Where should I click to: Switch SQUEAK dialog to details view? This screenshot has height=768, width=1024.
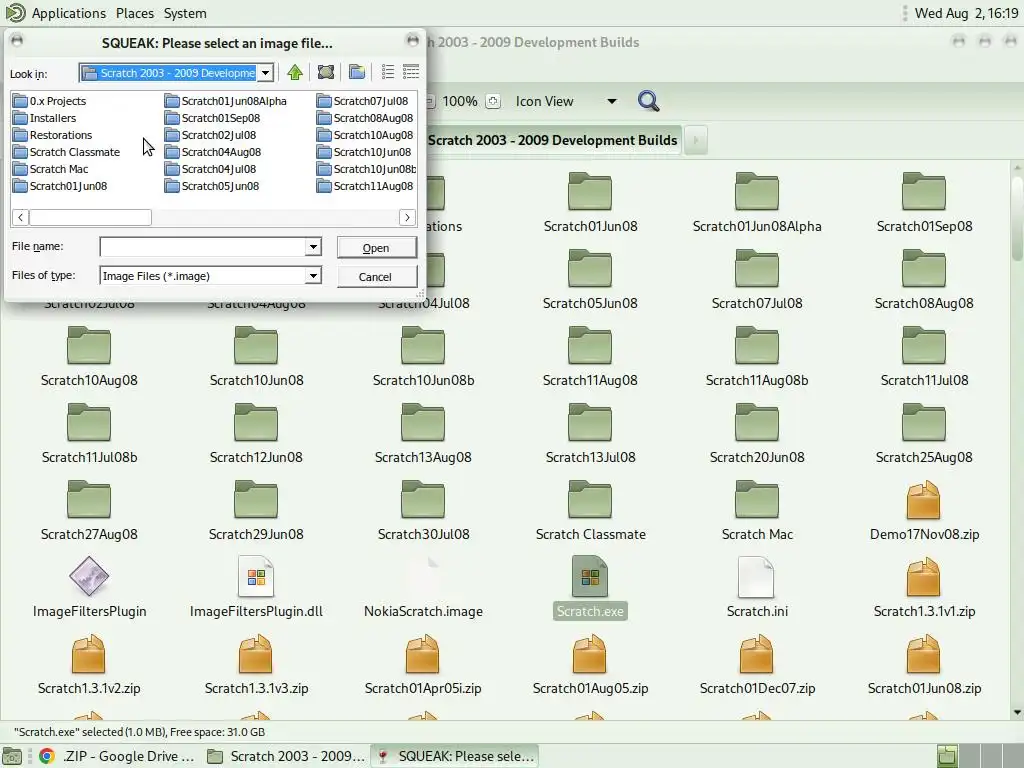point(411,72)
